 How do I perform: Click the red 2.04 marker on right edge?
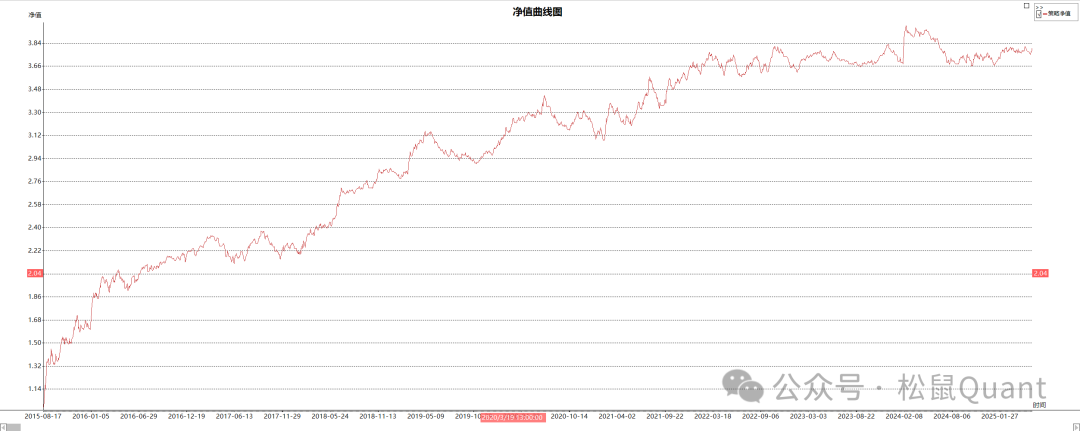[x=1039, y=273]
